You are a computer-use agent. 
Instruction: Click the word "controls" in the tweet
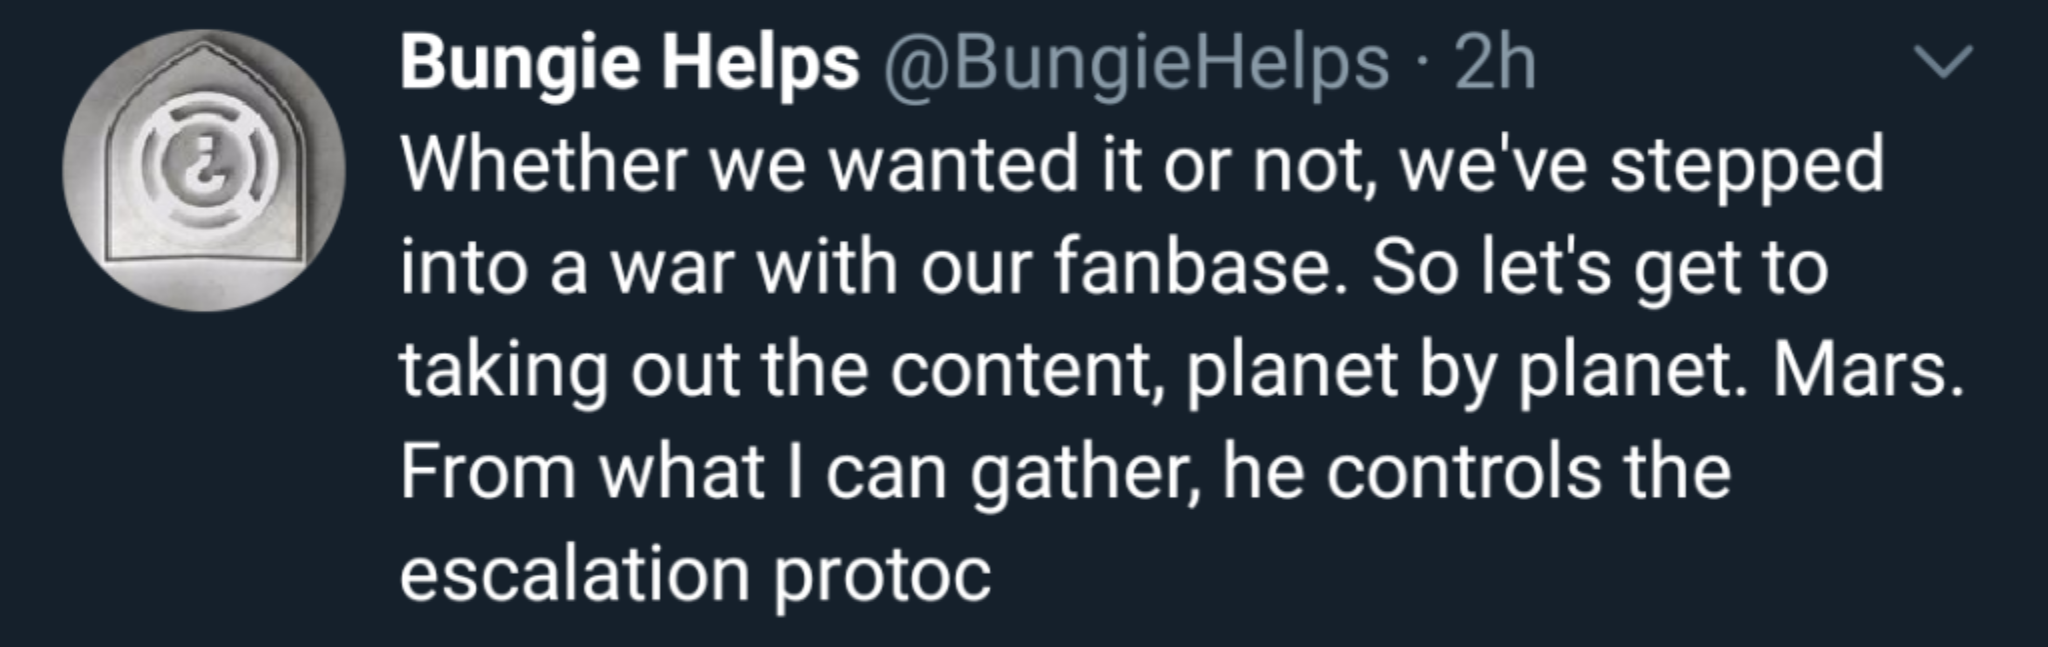tap(1463, 471)
